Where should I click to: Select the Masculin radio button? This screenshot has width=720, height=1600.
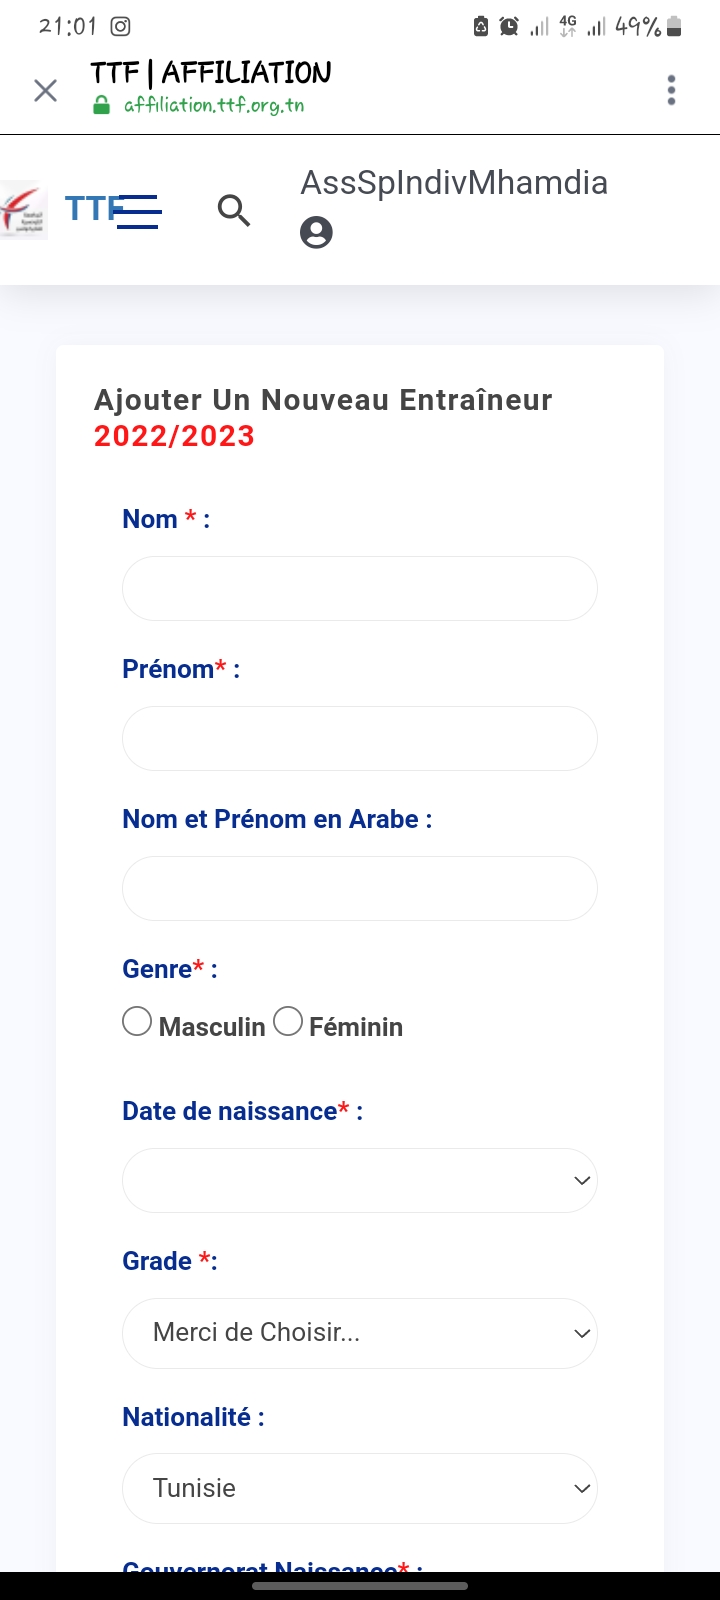point(137,1022)
